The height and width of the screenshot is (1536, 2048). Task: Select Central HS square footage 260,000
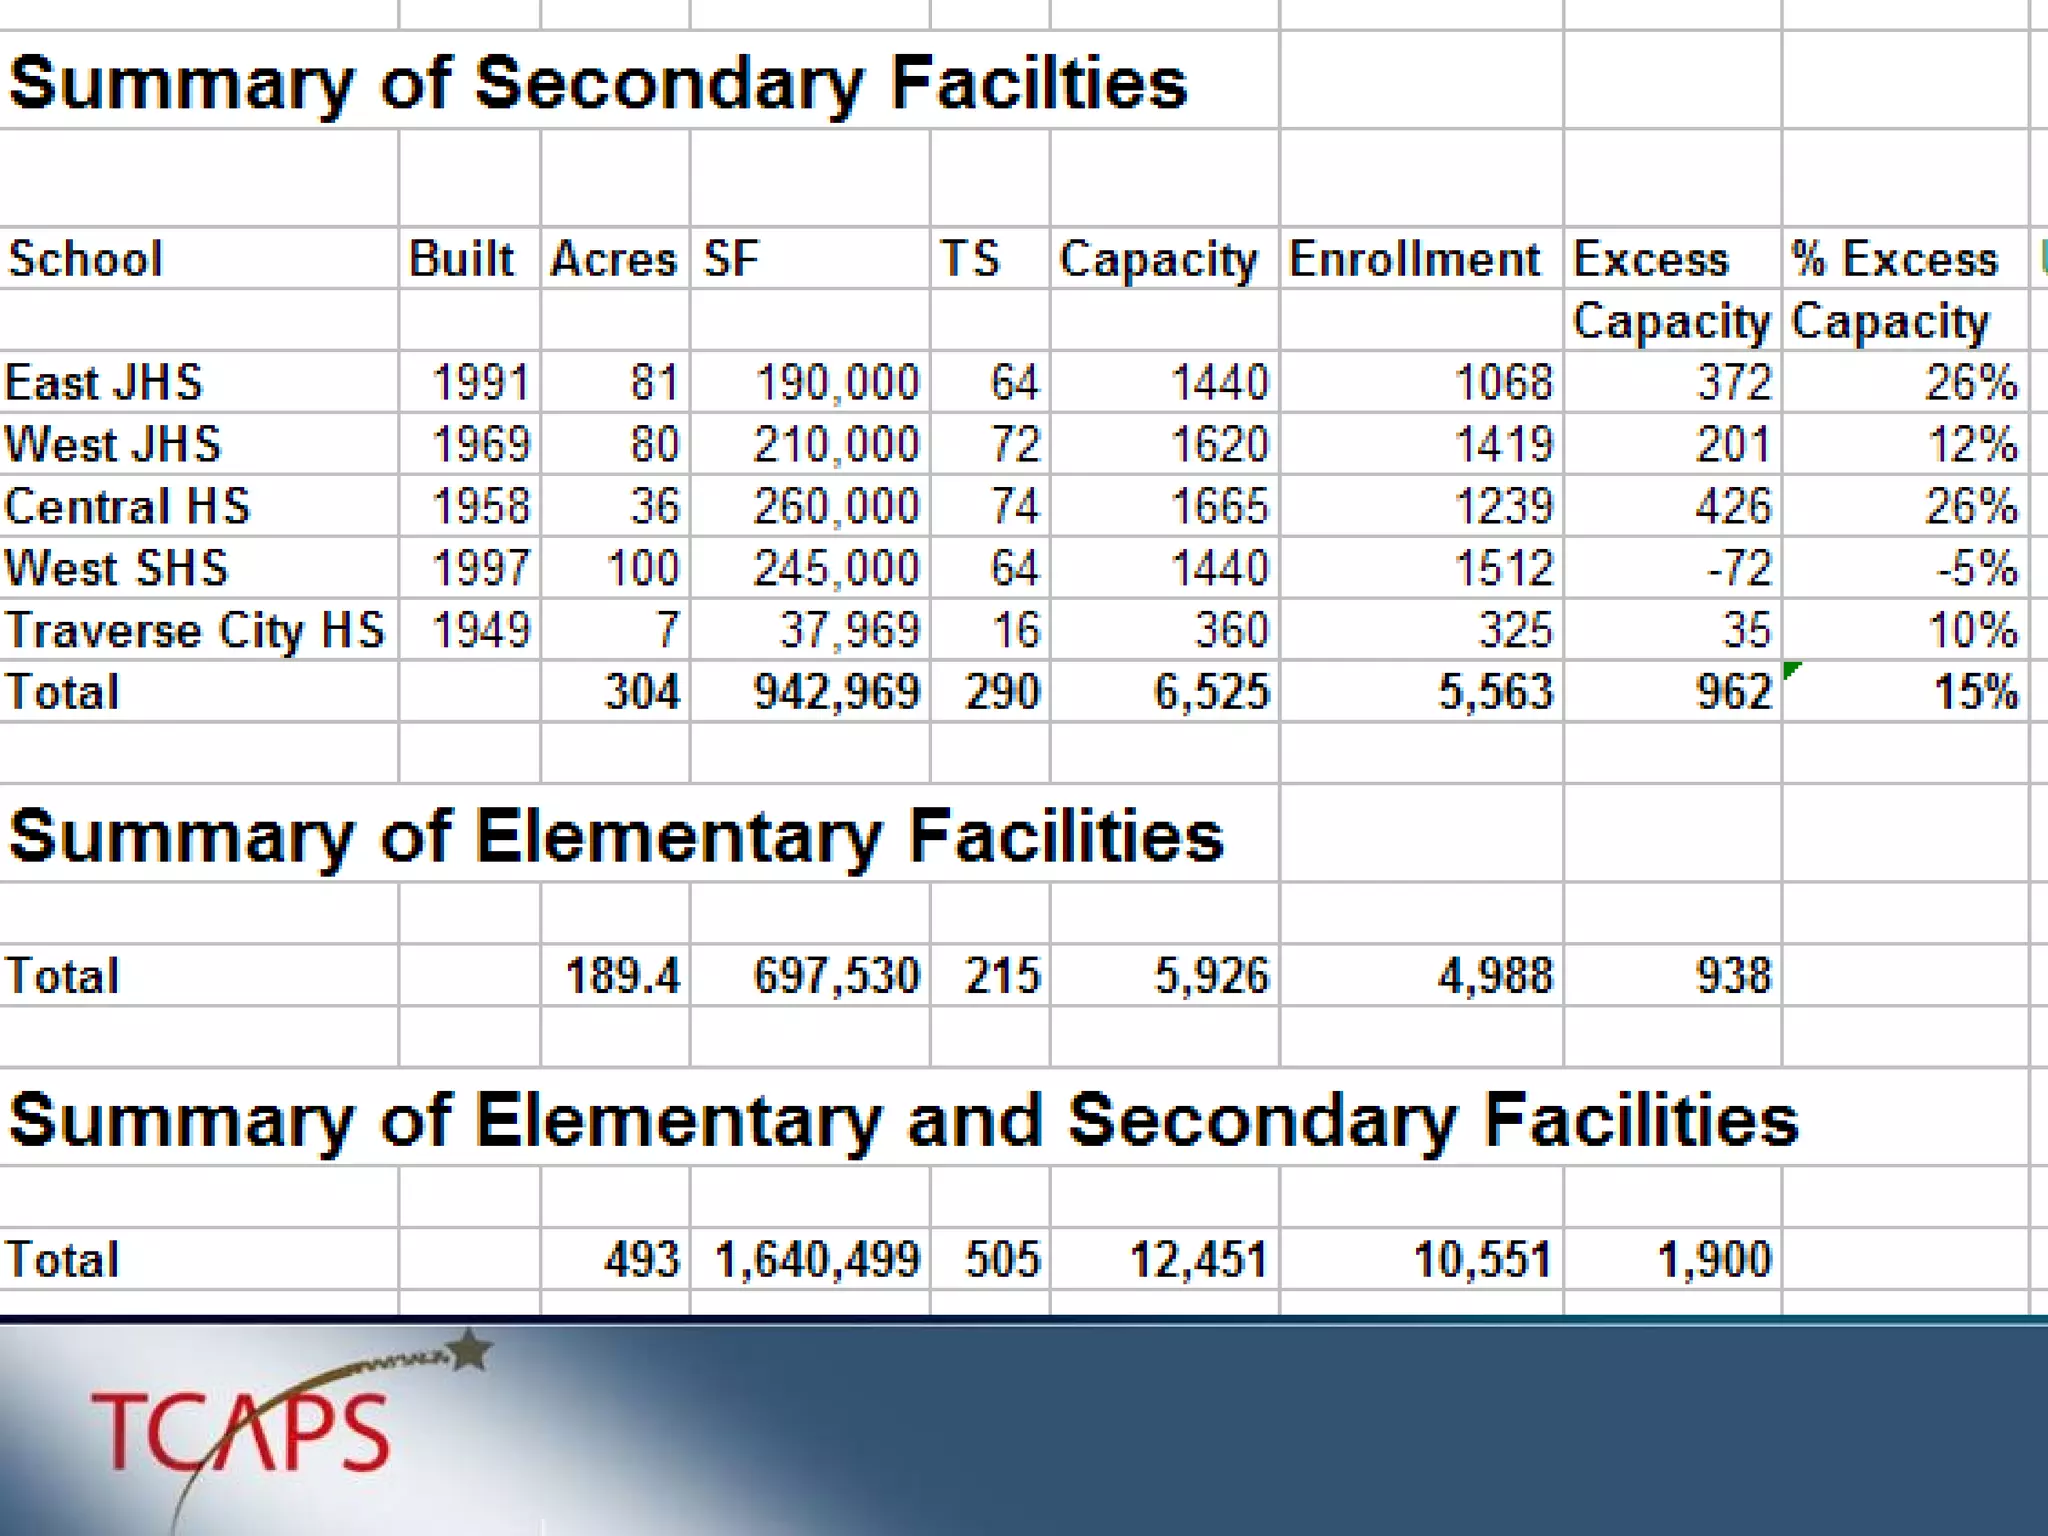(x=835, y=506)
